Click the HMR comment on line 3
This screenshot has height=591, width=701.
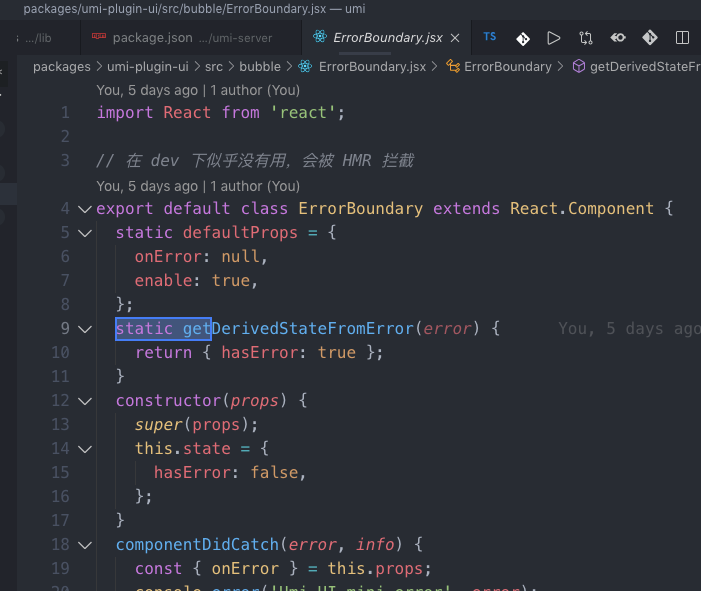(x=256, y=160)
